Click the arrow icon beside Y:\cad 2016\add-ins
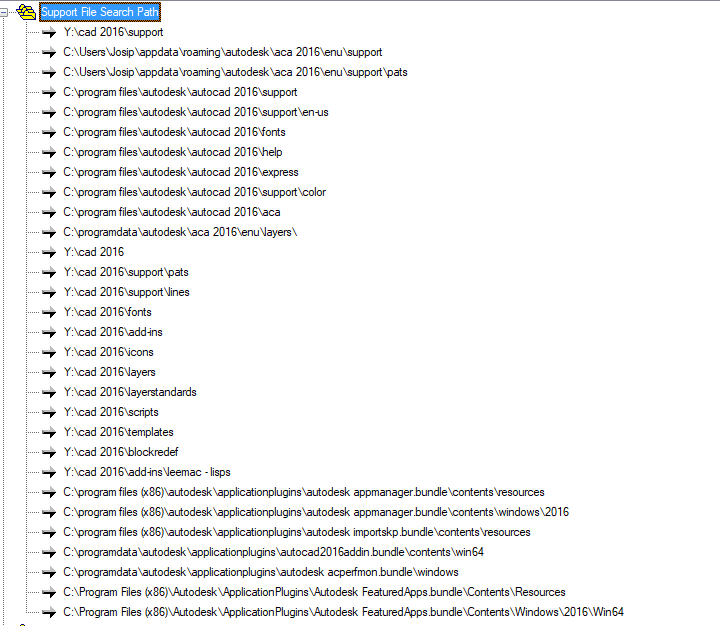720x626 pixels. pos(49,333)
